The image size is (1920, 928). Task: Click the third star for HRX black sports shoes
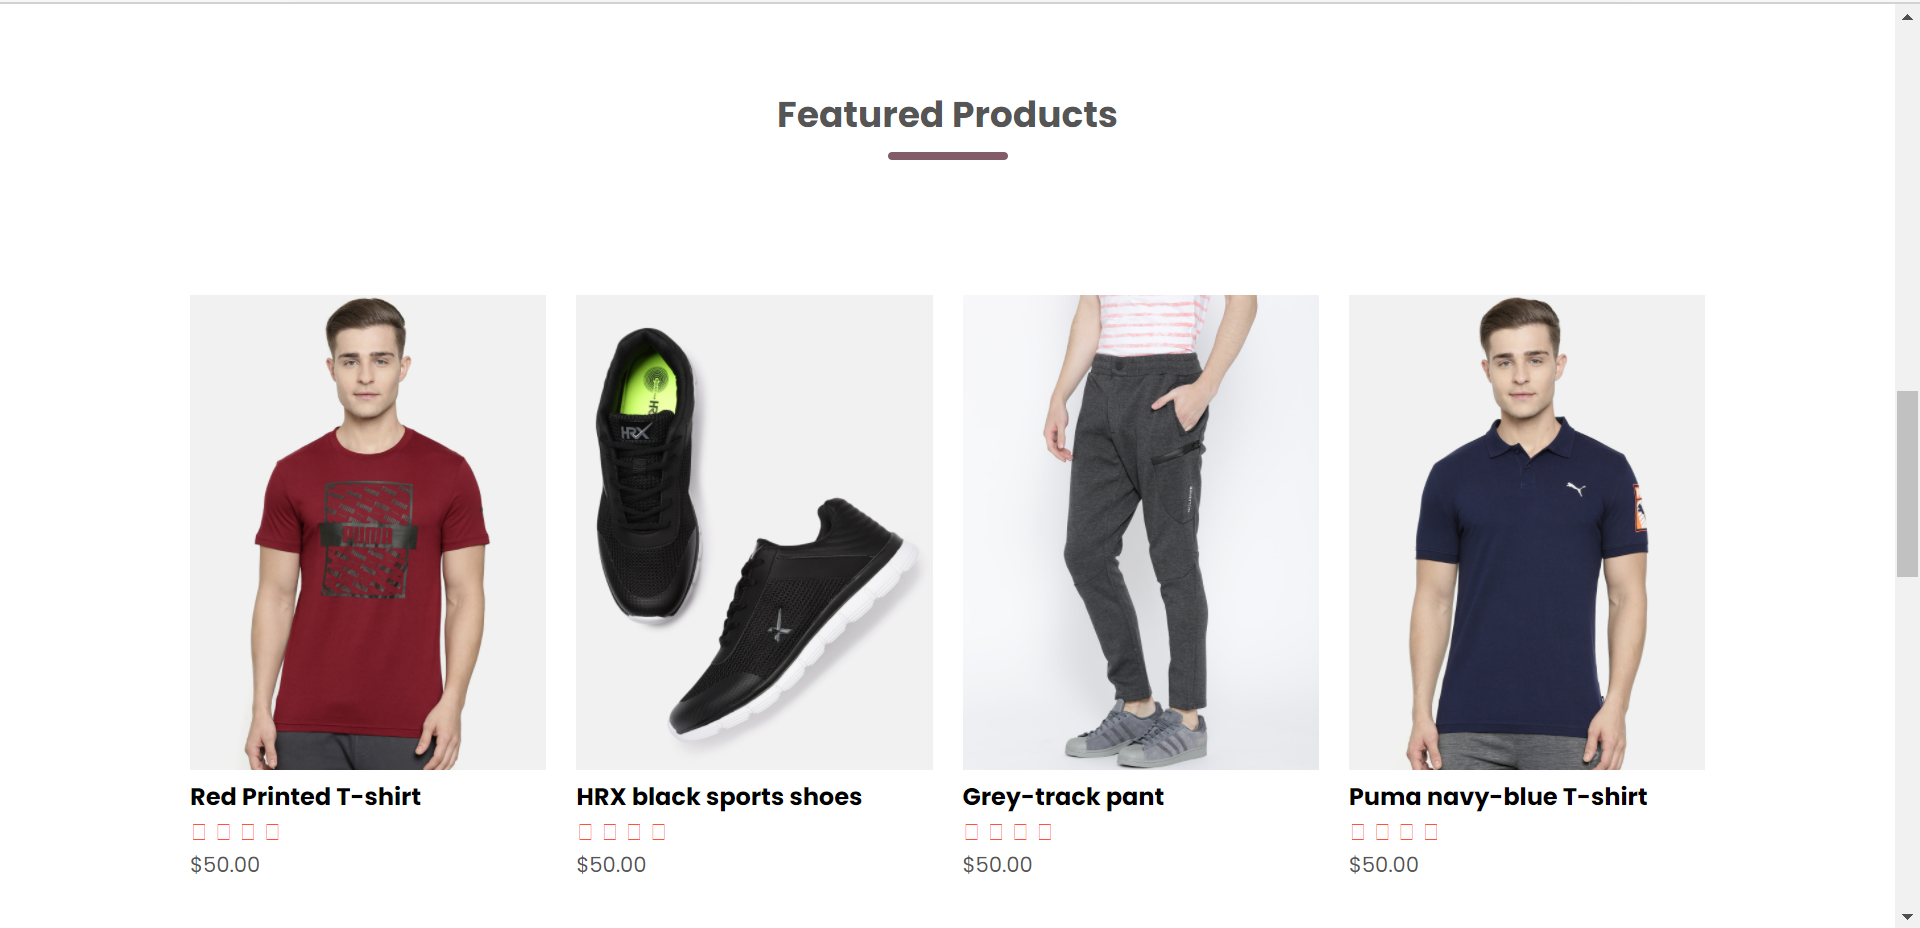(x=634, y=831)
